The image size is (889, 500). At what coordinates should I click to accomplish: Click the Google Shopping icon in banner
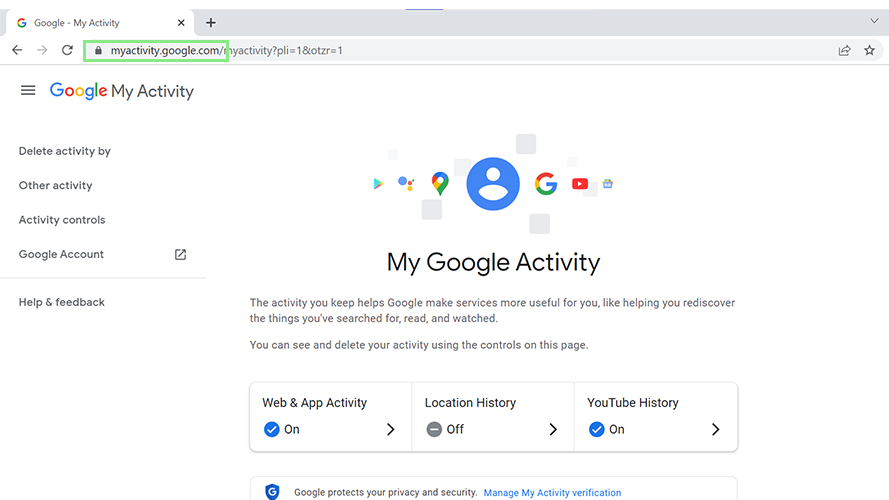pos(608,184)
